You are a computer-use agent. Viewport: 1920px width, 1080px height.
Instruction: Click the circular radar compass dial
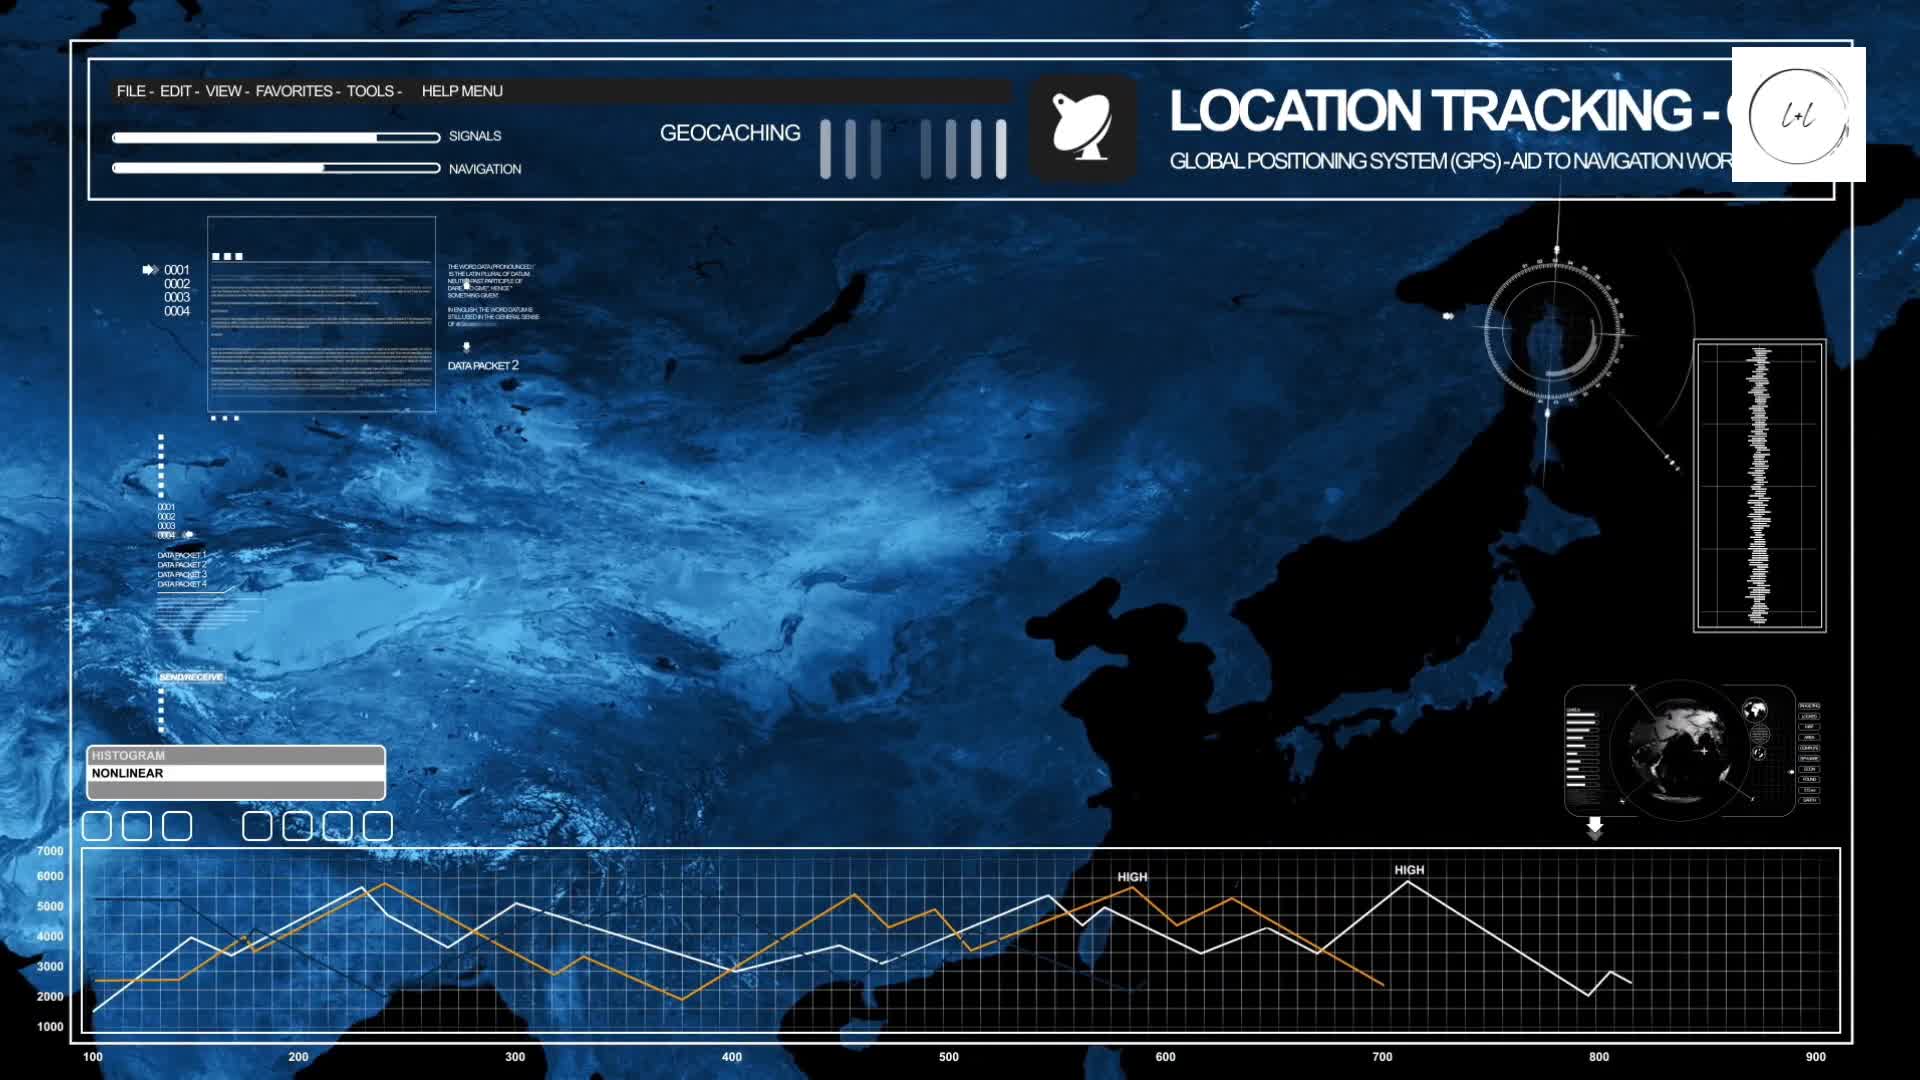click(1553, 330)
